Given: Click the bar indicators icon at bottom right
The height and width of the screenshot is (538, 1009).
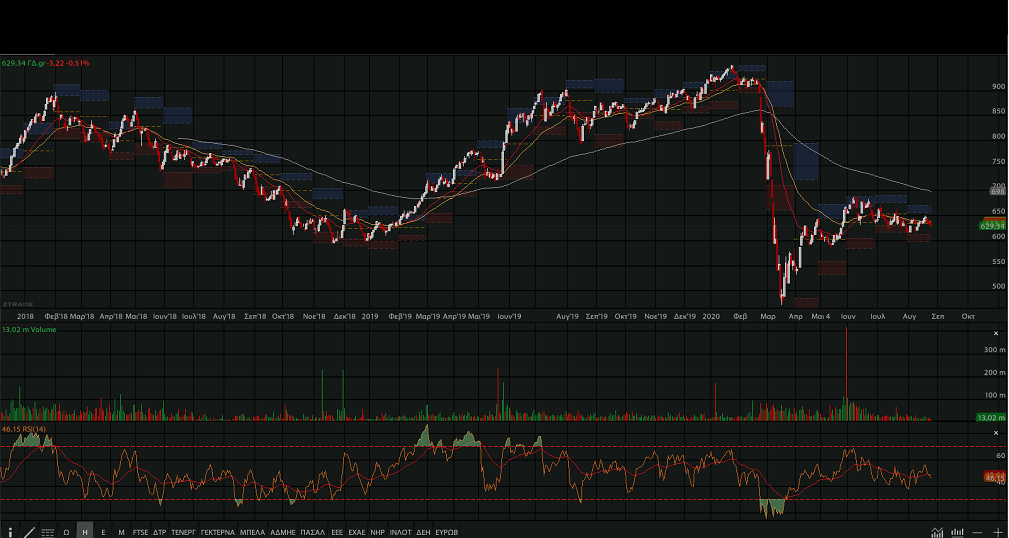Looking at the screenshot, I should point(958,531).
